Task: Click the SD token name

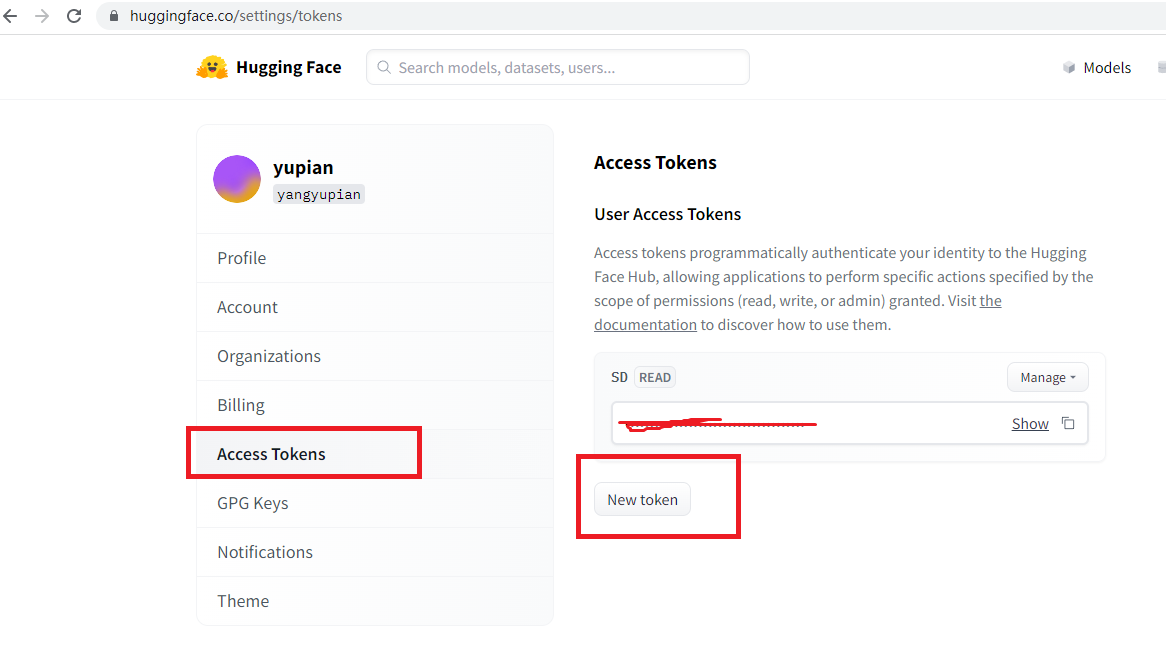Action: (619, 377)
